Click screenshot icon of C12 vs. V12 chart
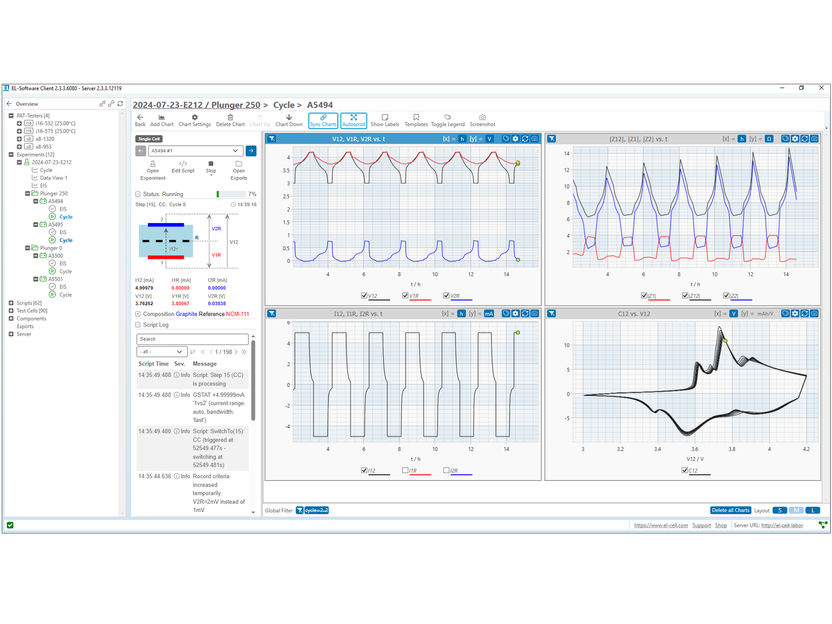This screenshot has height=624, width=832. pyautogui.click(x=814, y=314)
